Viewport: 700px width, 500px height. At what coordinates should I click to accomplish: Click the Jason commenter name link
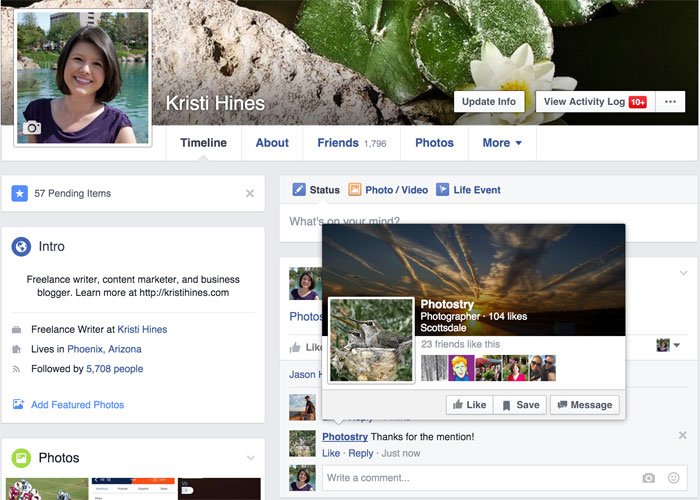305,375
